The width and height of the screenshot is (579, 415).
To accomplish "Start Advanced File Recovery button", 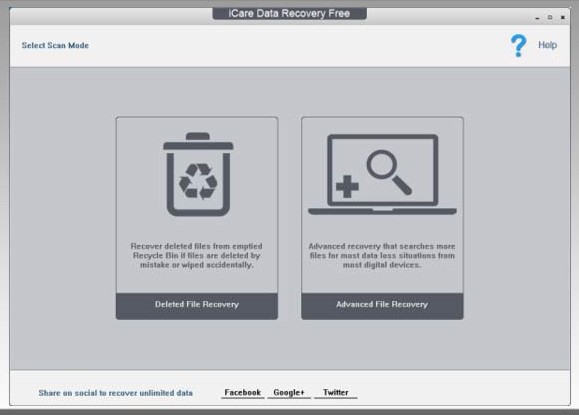I will [382, 305].
